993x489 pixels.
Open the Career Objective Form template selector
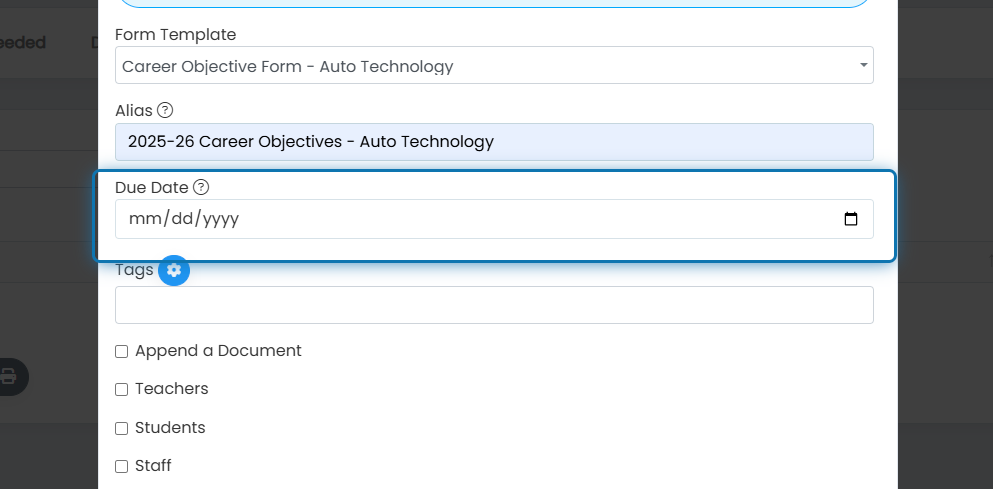494,65
